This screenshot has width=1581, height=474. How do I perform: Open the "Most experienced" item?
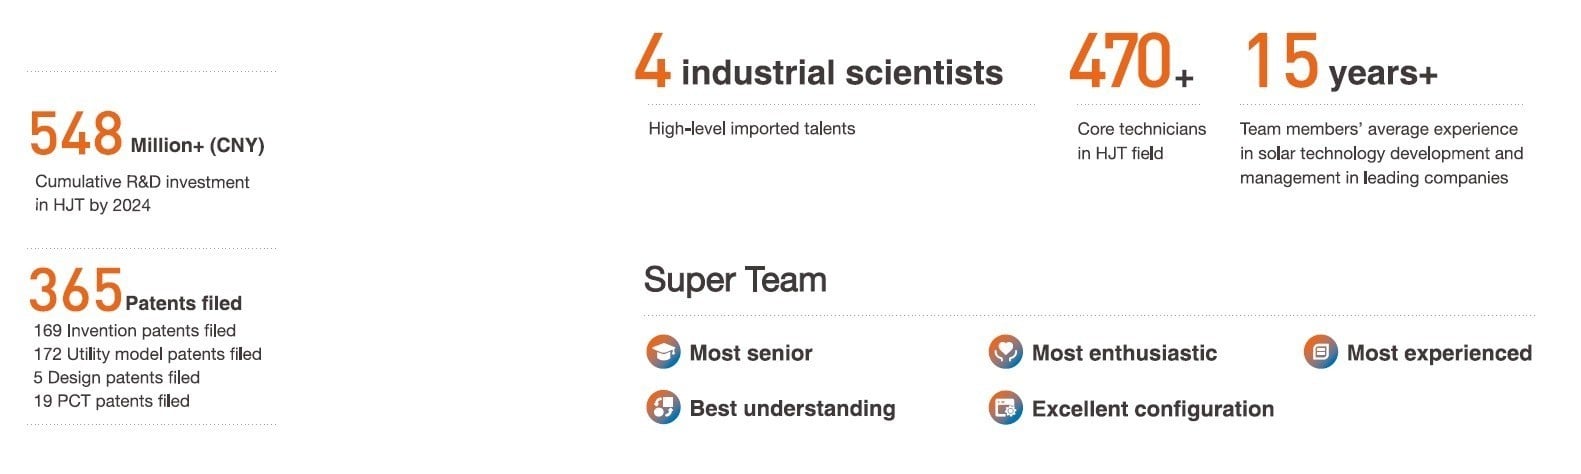tap(1438, 353)
